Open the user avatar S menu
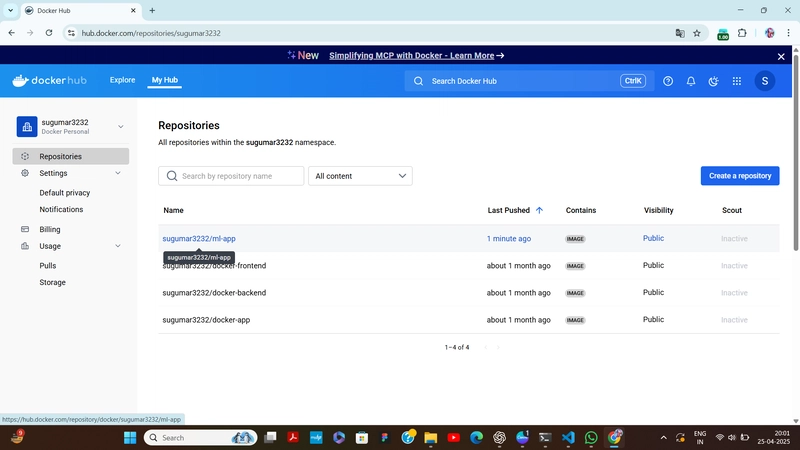 (x=764, y=81)
